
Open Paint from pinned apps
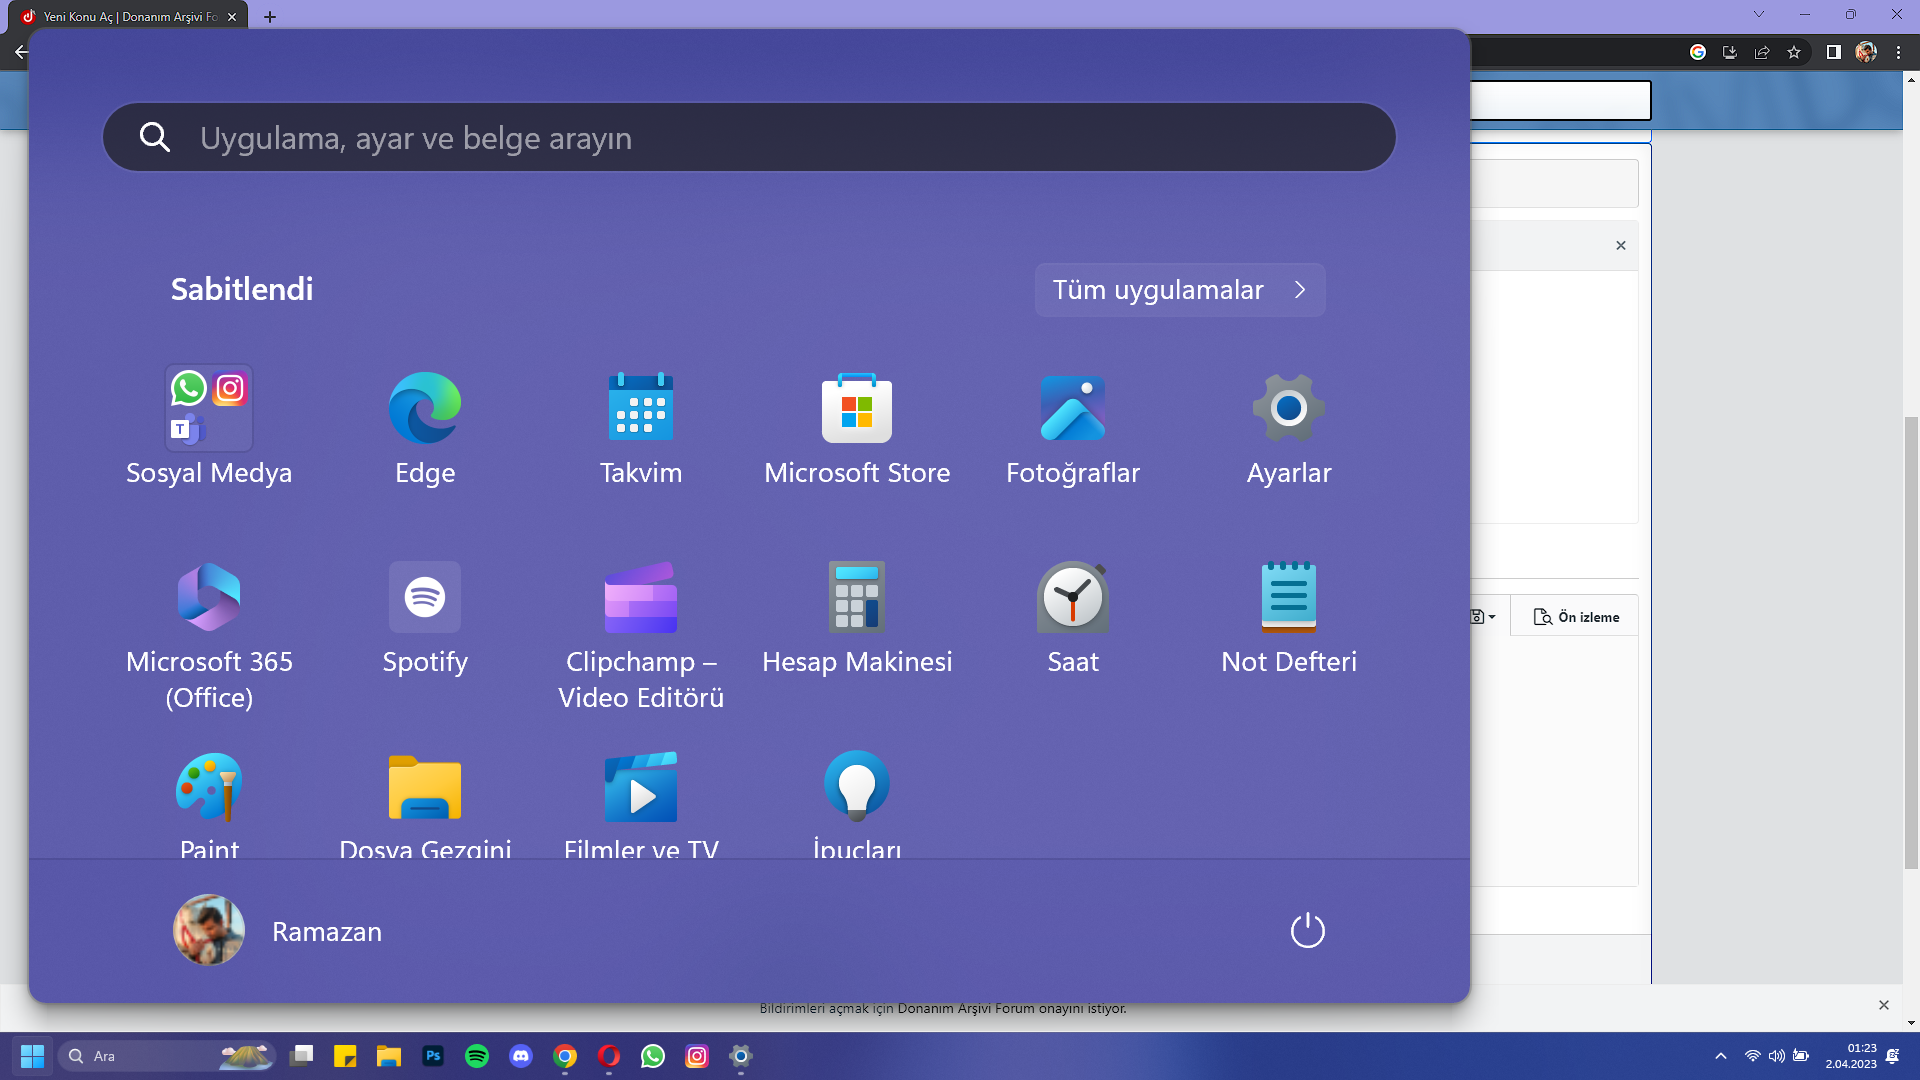point(209,803)
